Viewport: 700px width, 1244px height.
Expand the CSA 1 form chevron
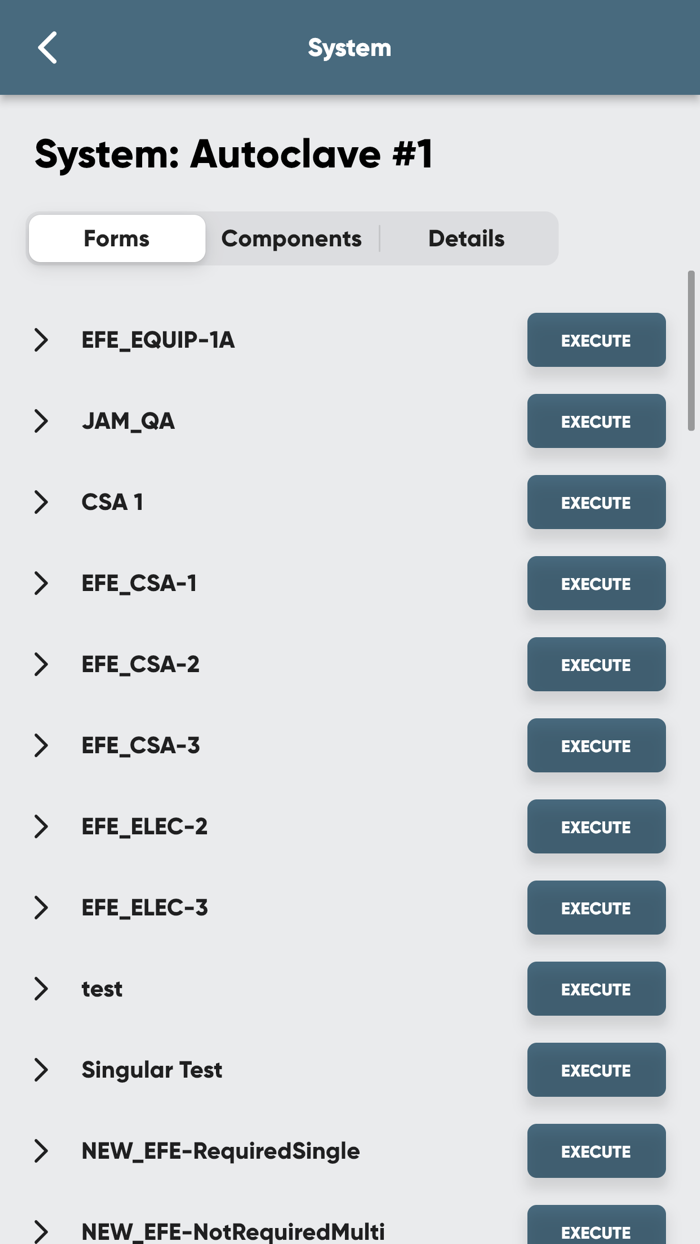click(41, 502)
